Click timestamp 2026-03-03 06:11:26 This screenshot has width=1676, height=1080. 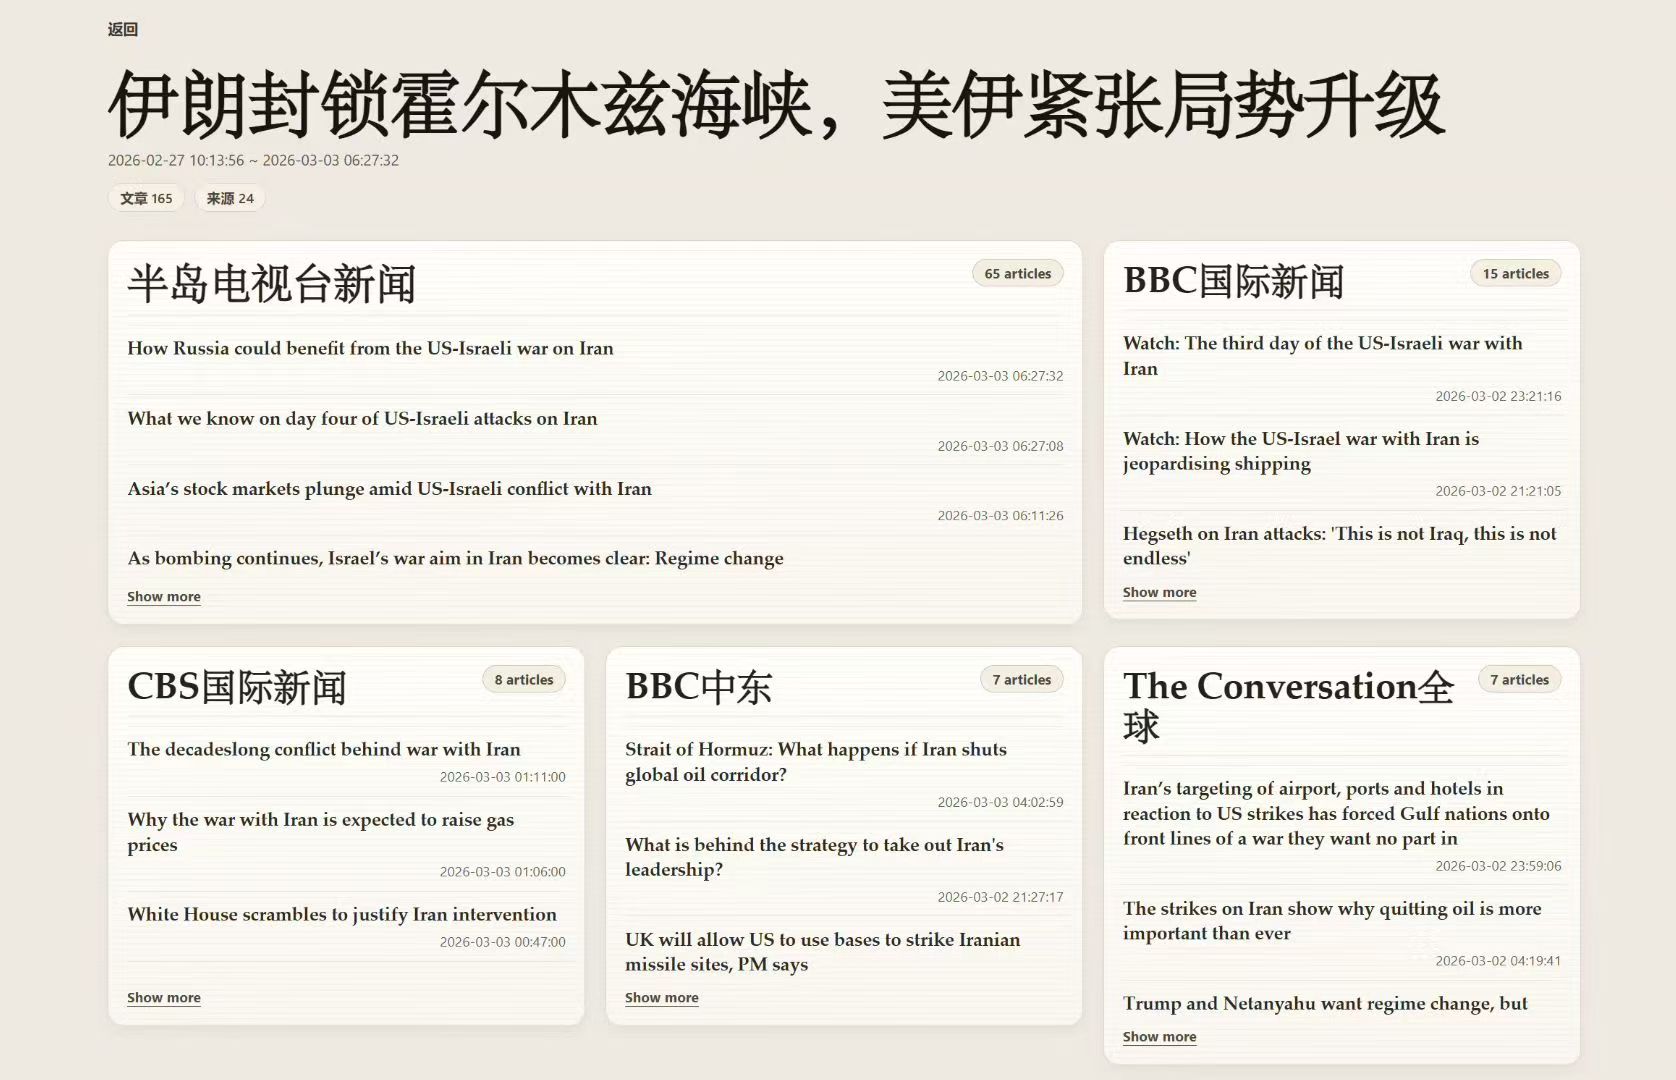(x=1000, y=516)
